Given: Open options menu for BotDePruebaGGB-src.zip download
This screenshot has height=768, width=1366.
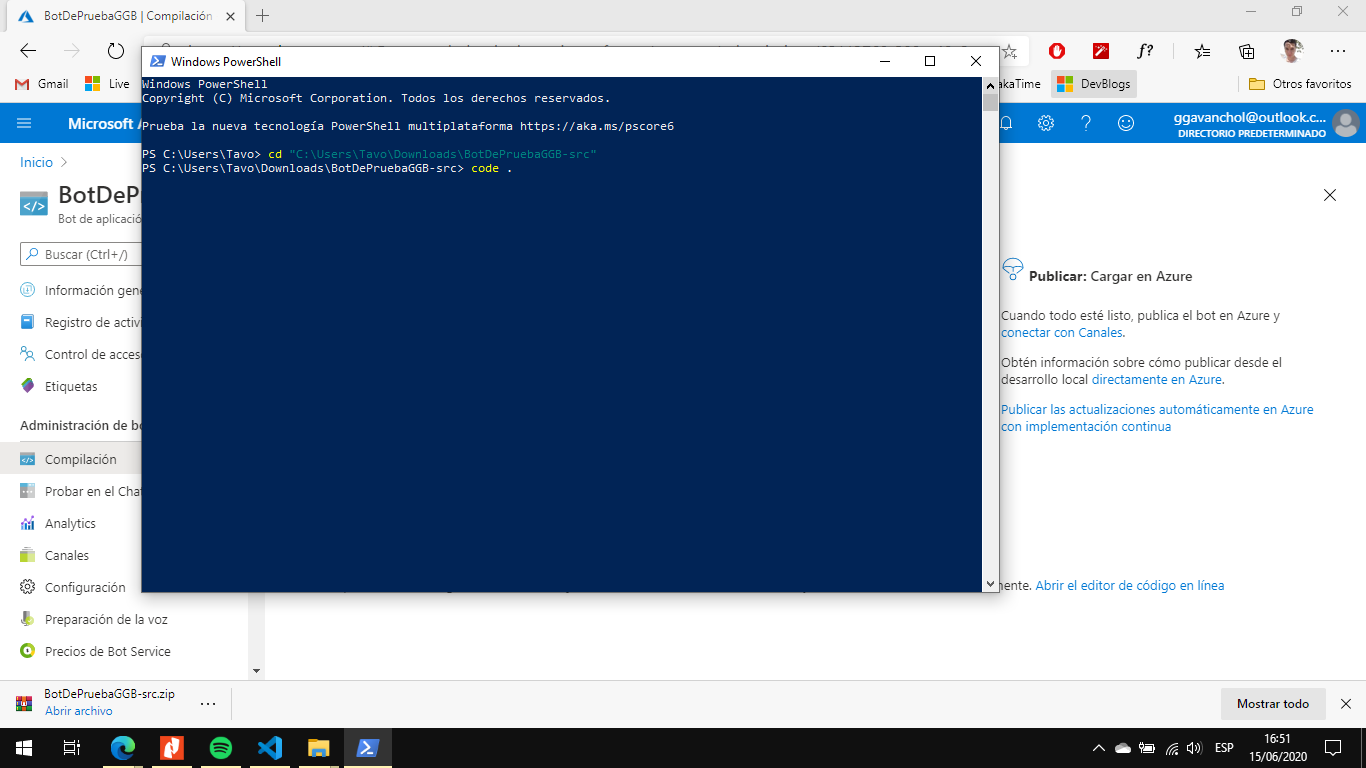Looking at the screenshot, I should 208,703.
